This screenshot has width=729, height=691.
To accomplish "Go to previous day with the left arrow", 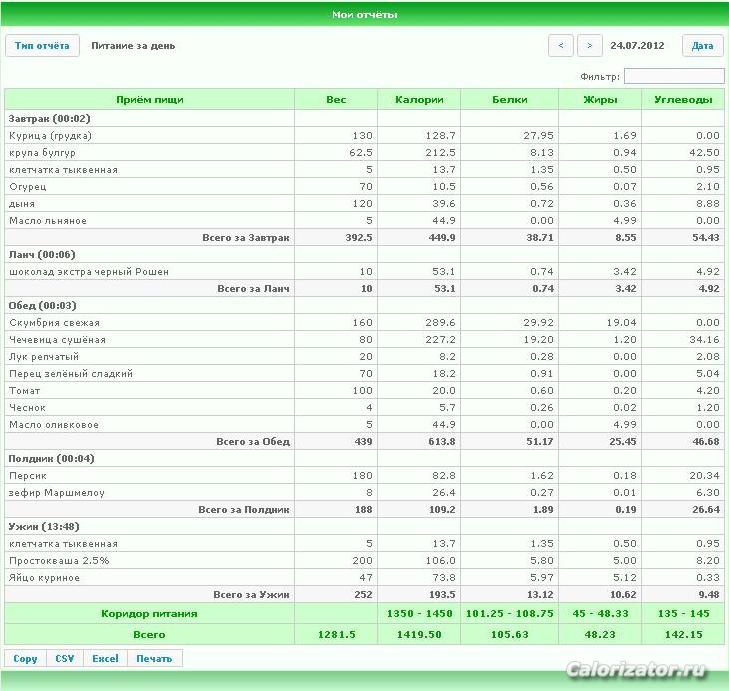I will pyautogui.click(x=561, y=46).
